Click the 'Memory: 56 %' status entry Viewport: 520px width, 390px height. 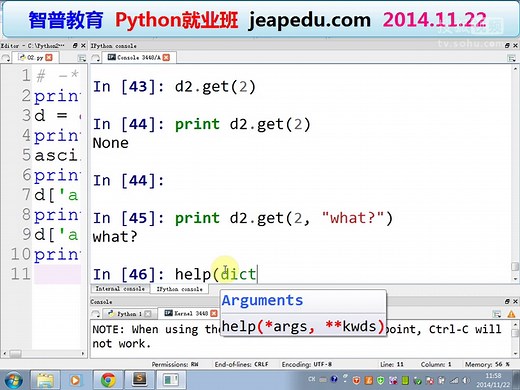tap(487, 364)
